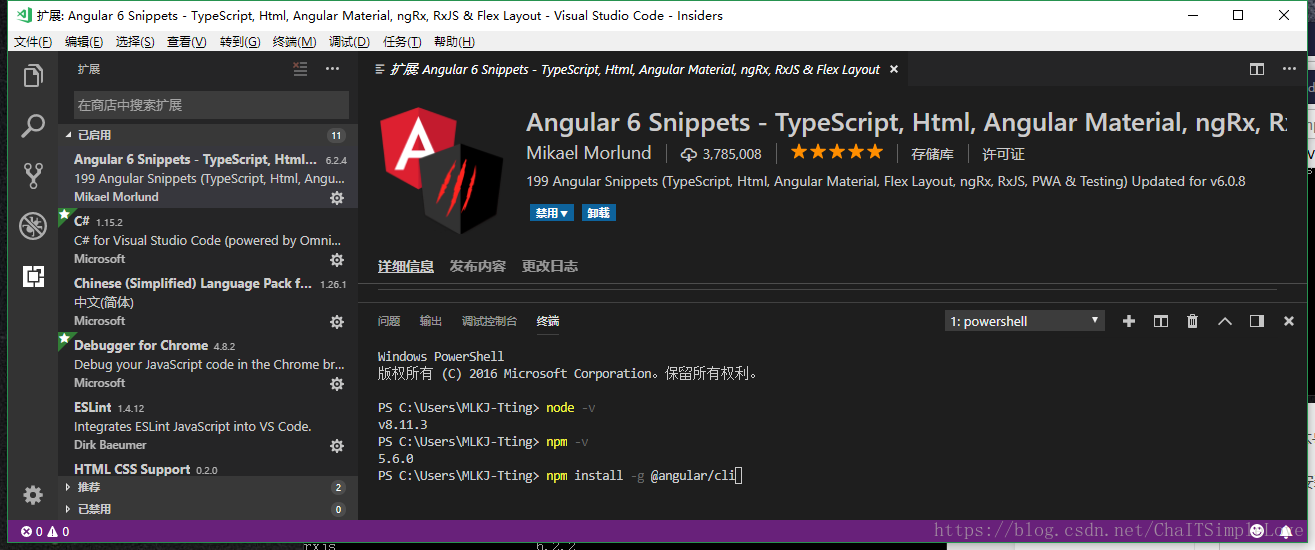This screenshot has width=1315, height=550.
Task: Open the 1: powershell terminal dropdown
Action: 1025,321
